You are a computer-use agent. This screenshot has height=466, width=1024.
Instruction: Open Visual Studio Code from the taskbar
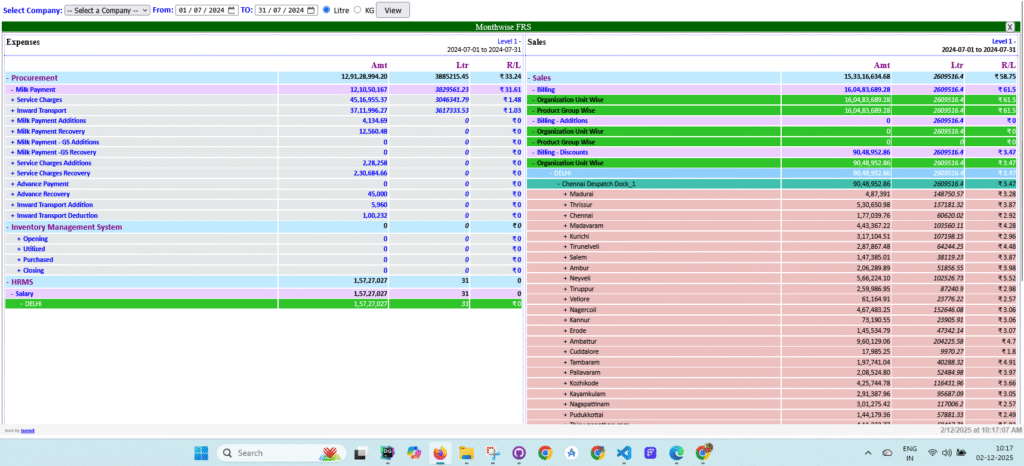click(623, 452)
